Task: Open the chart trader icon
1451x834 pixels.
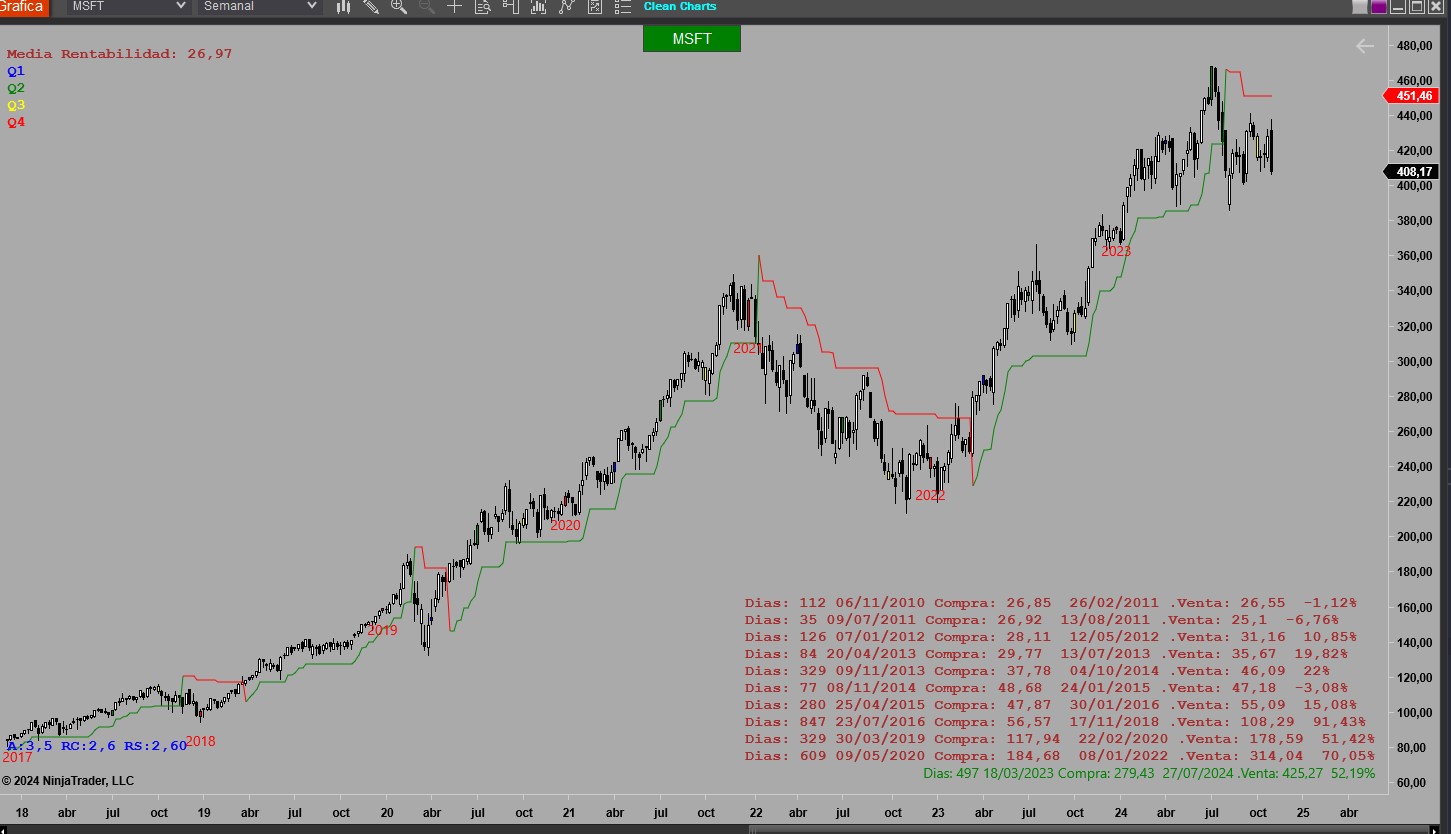Action: click(510, 7)
